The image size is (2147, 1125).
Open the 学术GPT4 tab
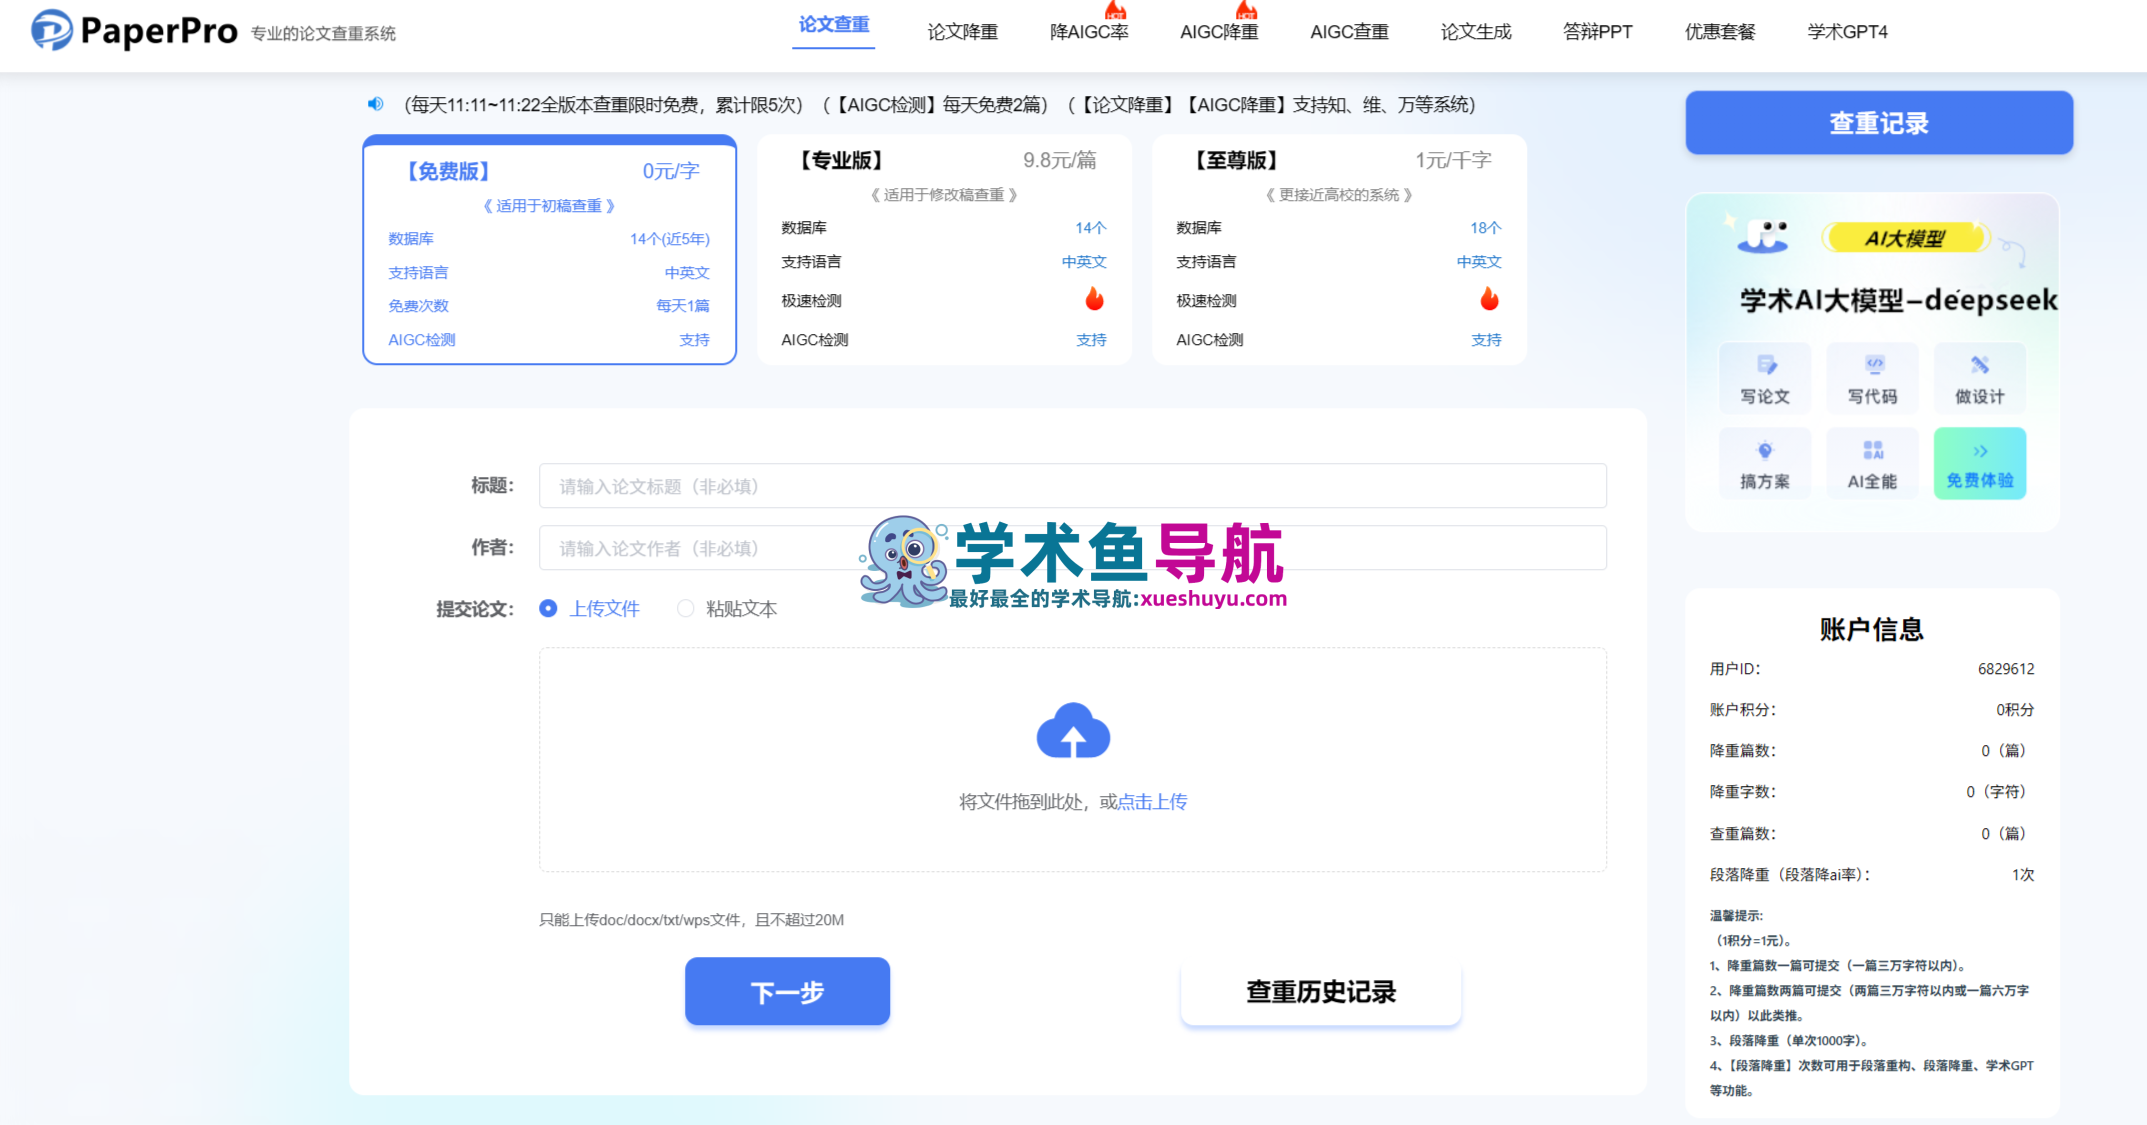point(1848,32)
